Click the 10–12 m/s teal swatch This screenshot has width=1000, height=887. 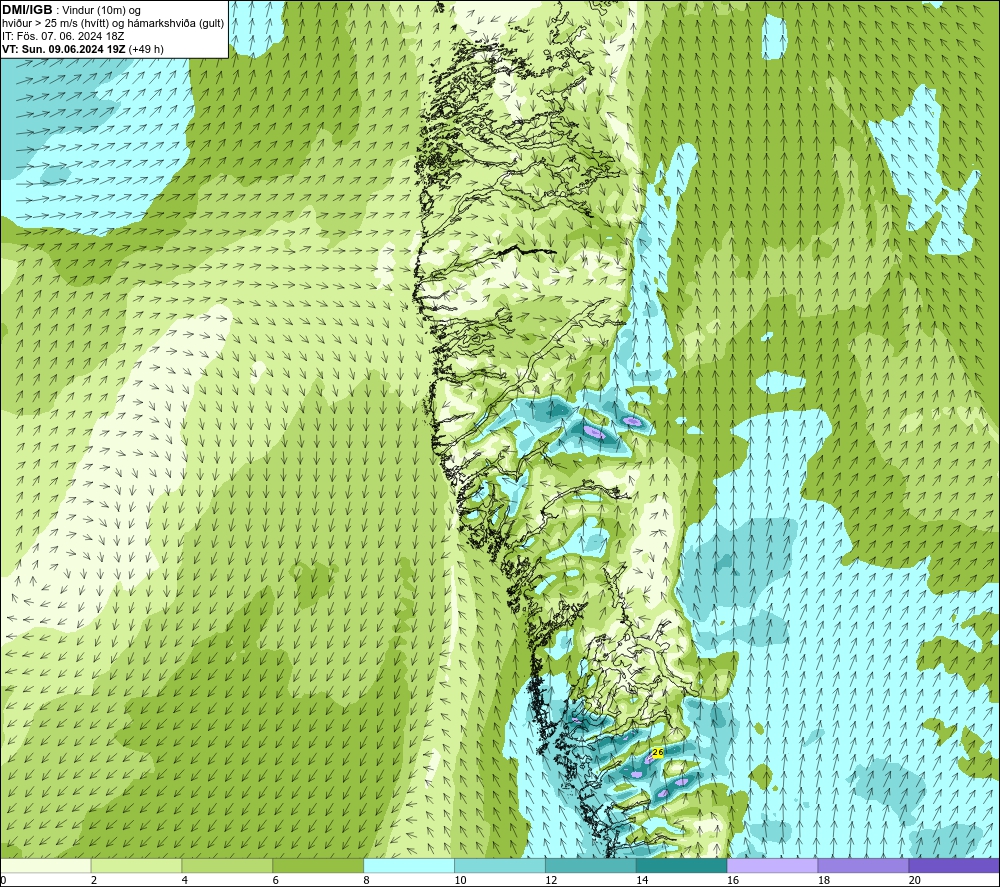point(500,865)
